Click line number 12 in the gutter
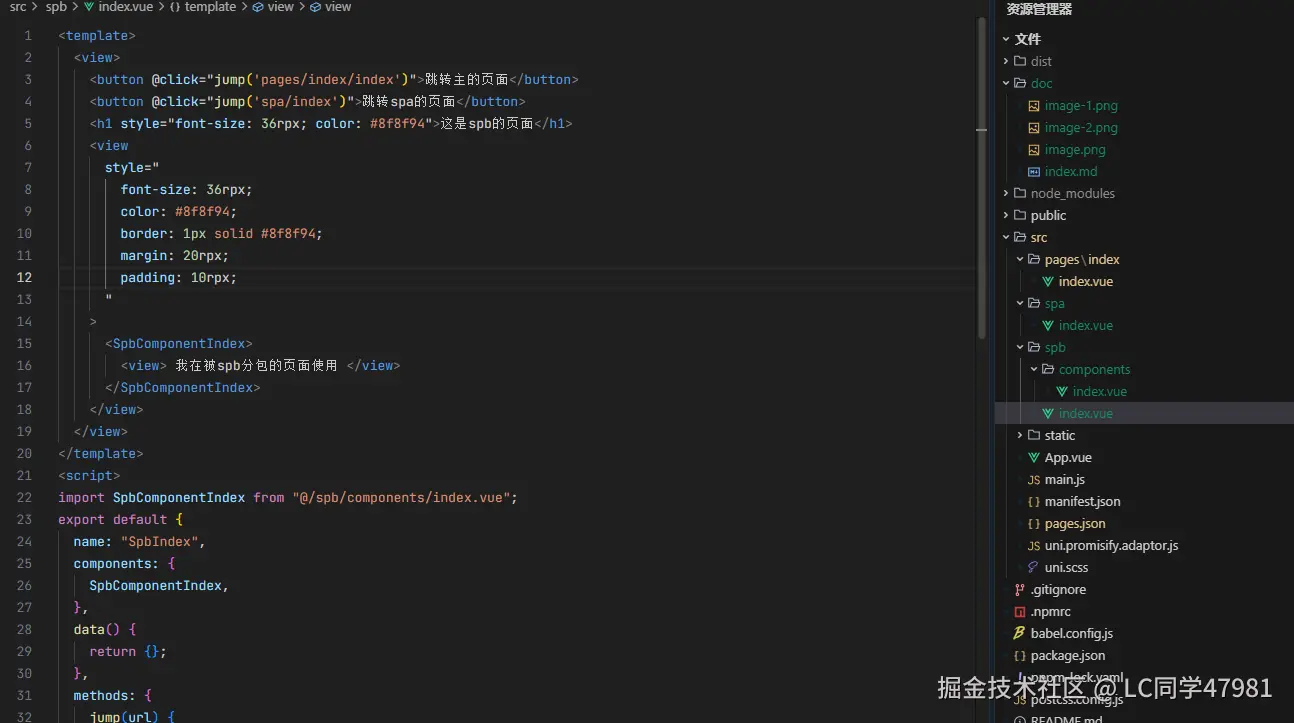Viewport: 1294px width, 723px height. tap(24, 277)
